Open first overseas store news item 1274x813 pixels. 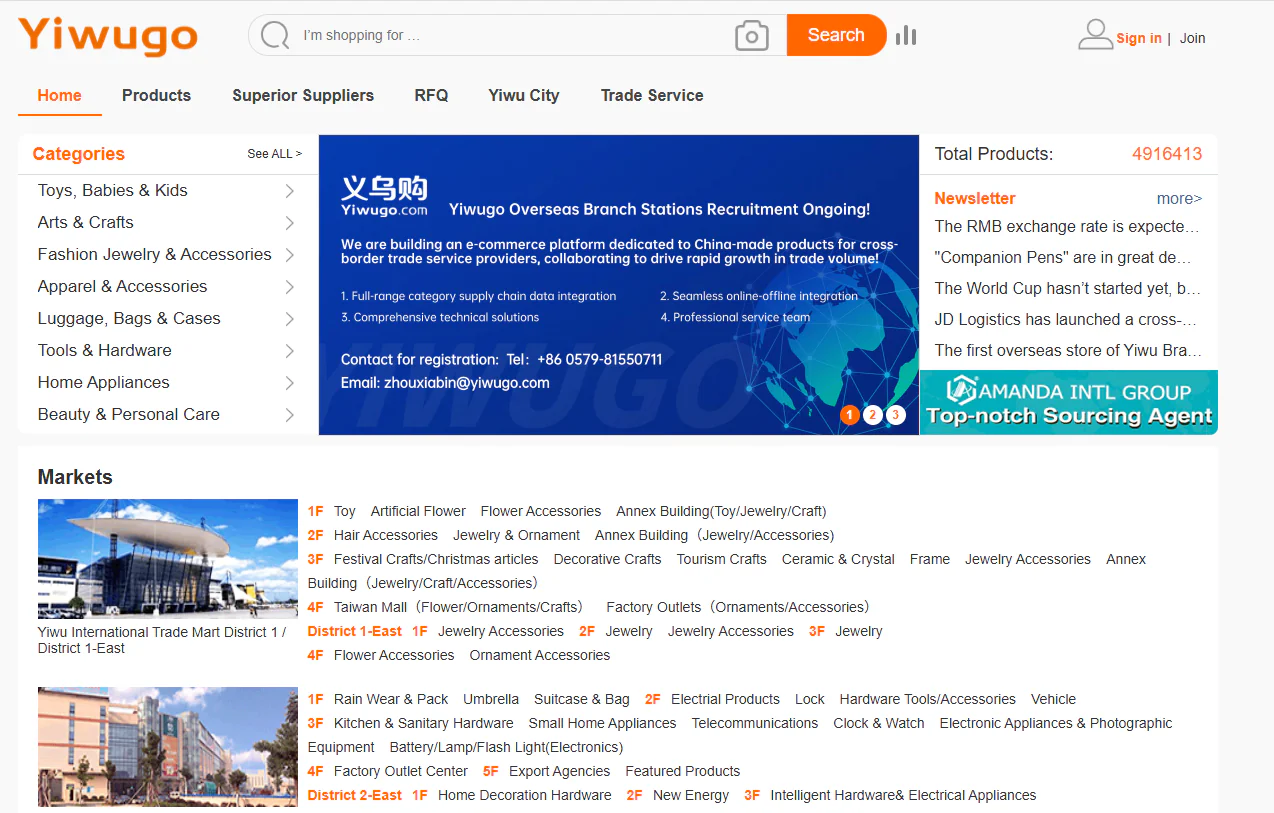click(1068, 351)
